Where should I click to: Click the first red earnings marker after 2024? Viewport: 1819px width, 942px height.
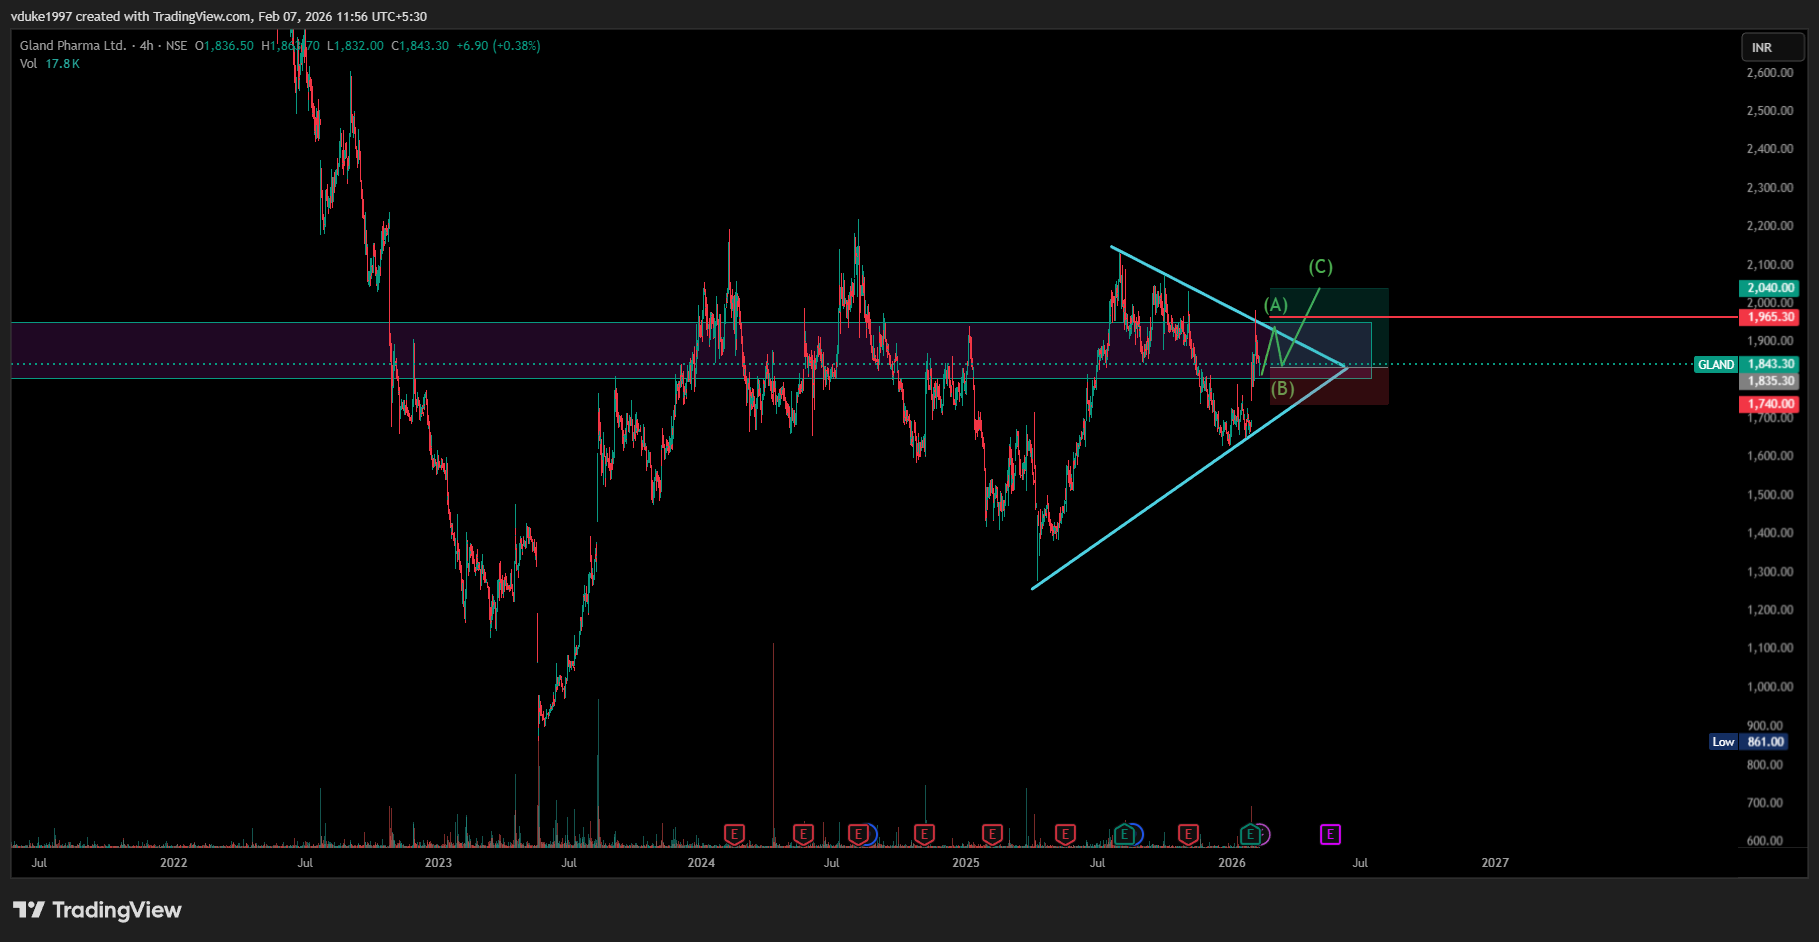click(734, 834)
